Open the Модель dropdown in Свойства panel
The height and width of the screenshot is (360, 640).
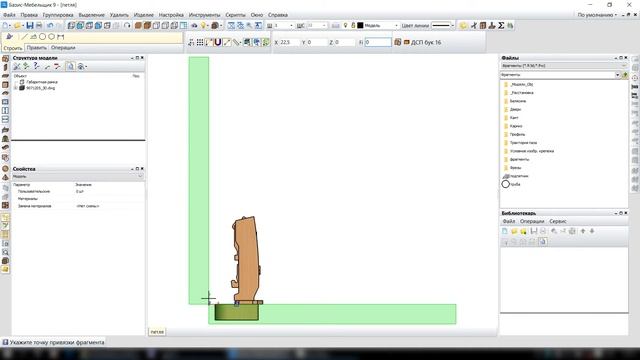coord(140,176)
